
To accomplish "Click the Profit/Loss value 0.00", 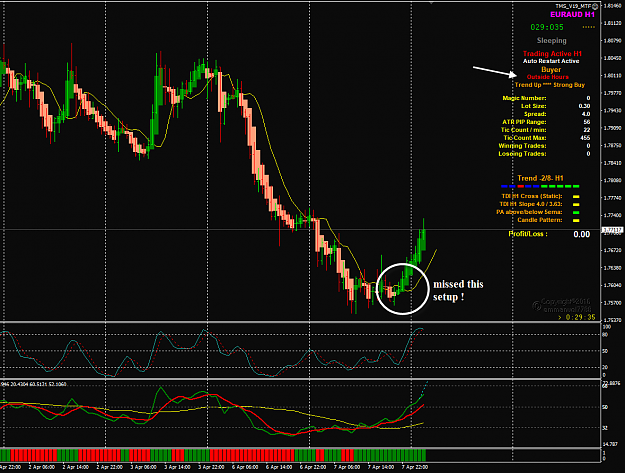I will pyautogui.click(x=582, y=234).
